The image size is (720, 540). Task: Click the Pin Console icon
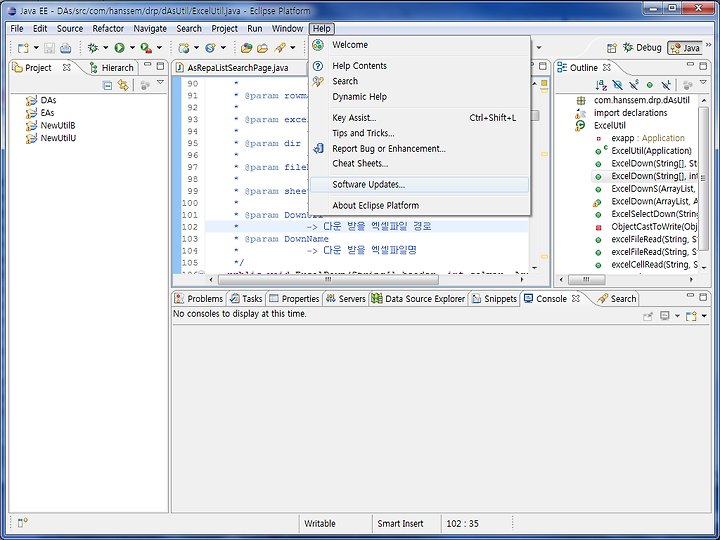[648, 316]
